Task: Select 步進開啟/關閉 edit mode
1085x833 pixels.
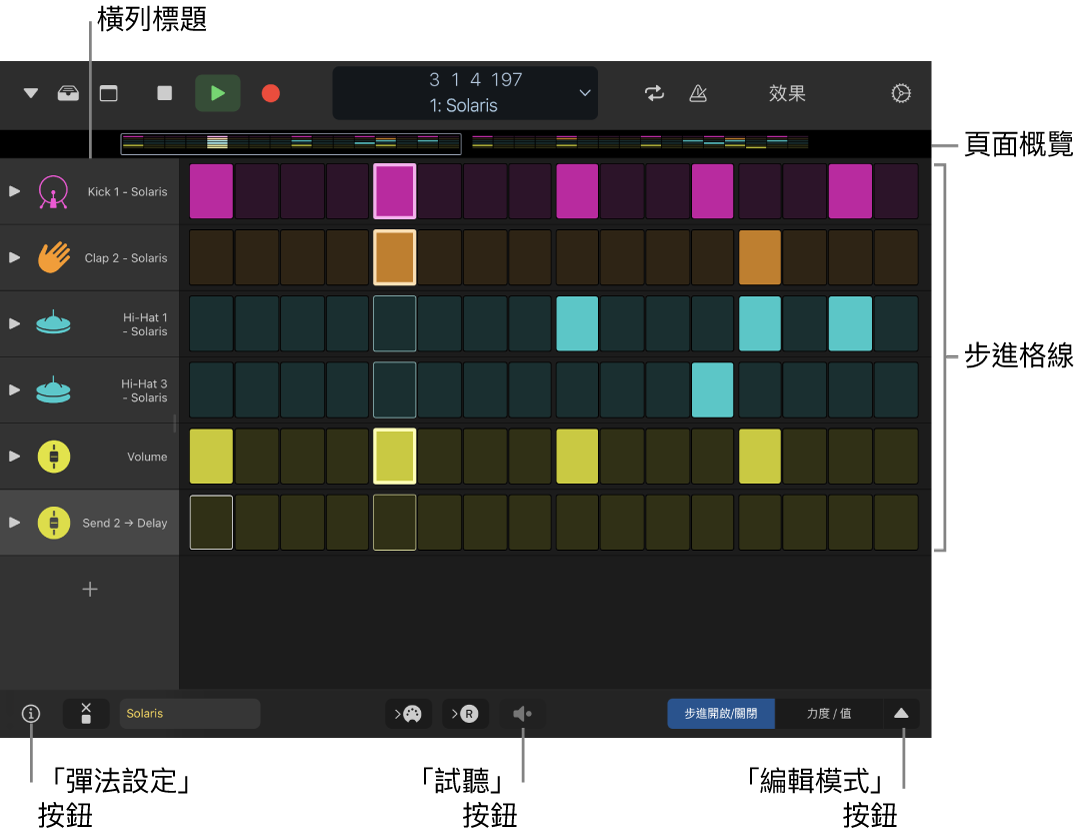Action: click(721, 713)
